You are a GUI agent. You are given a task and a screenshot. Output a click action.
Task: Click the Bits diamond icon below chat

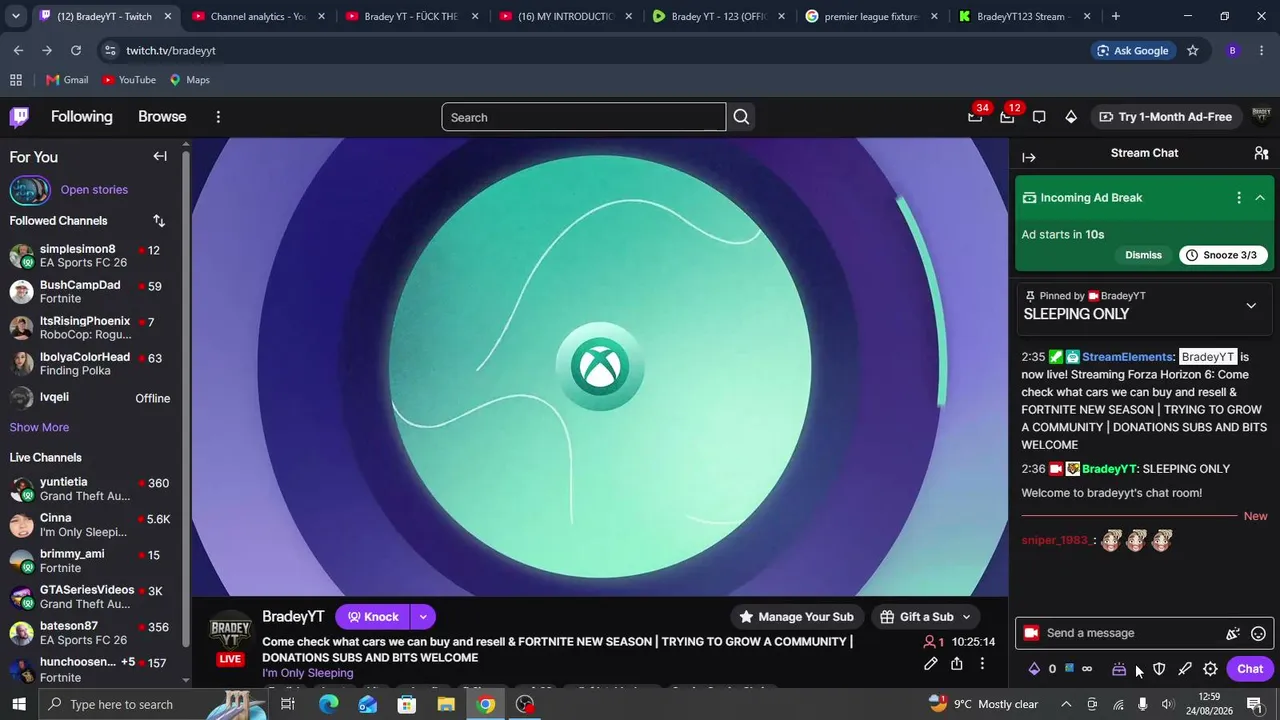[x=1034, y=669]
